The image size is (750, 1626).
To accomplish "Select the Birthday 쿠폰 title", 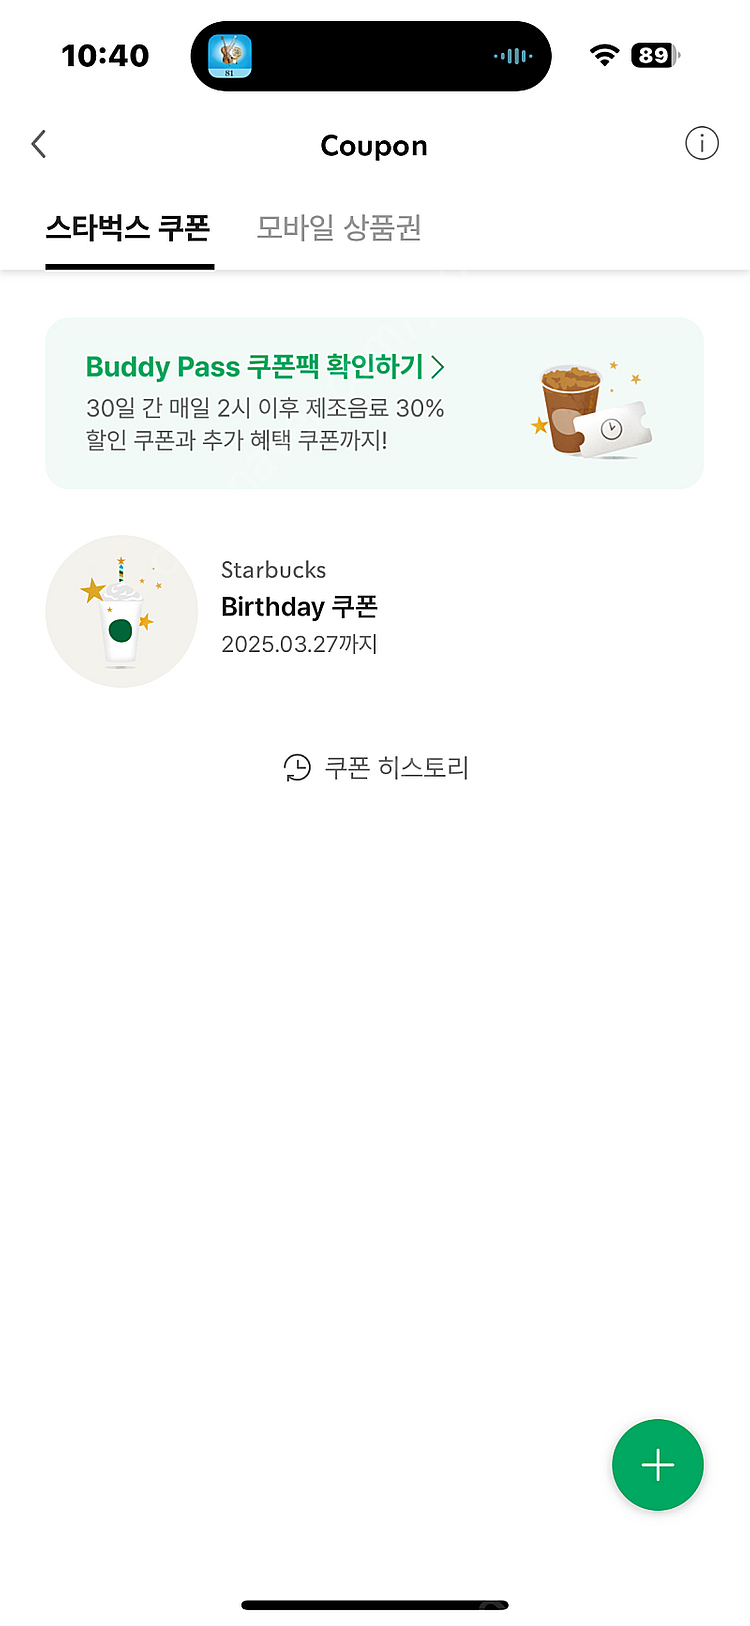I will coord(299,607).
